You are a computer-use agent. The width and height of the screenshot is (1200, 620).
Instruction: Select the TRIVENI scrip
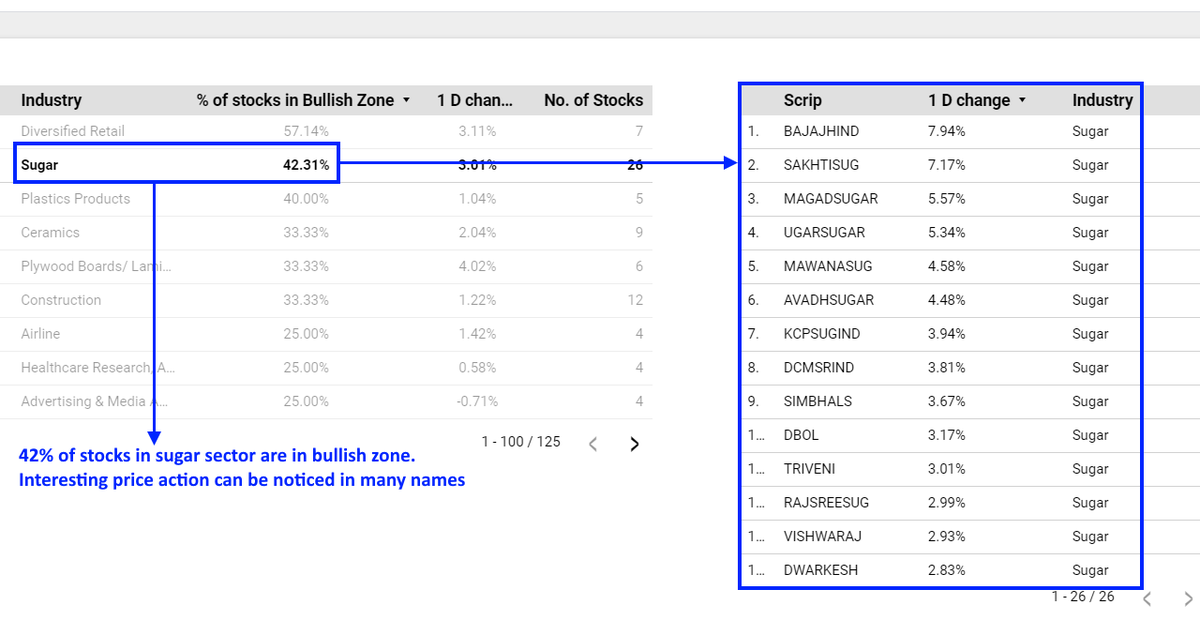click(809, 470)
